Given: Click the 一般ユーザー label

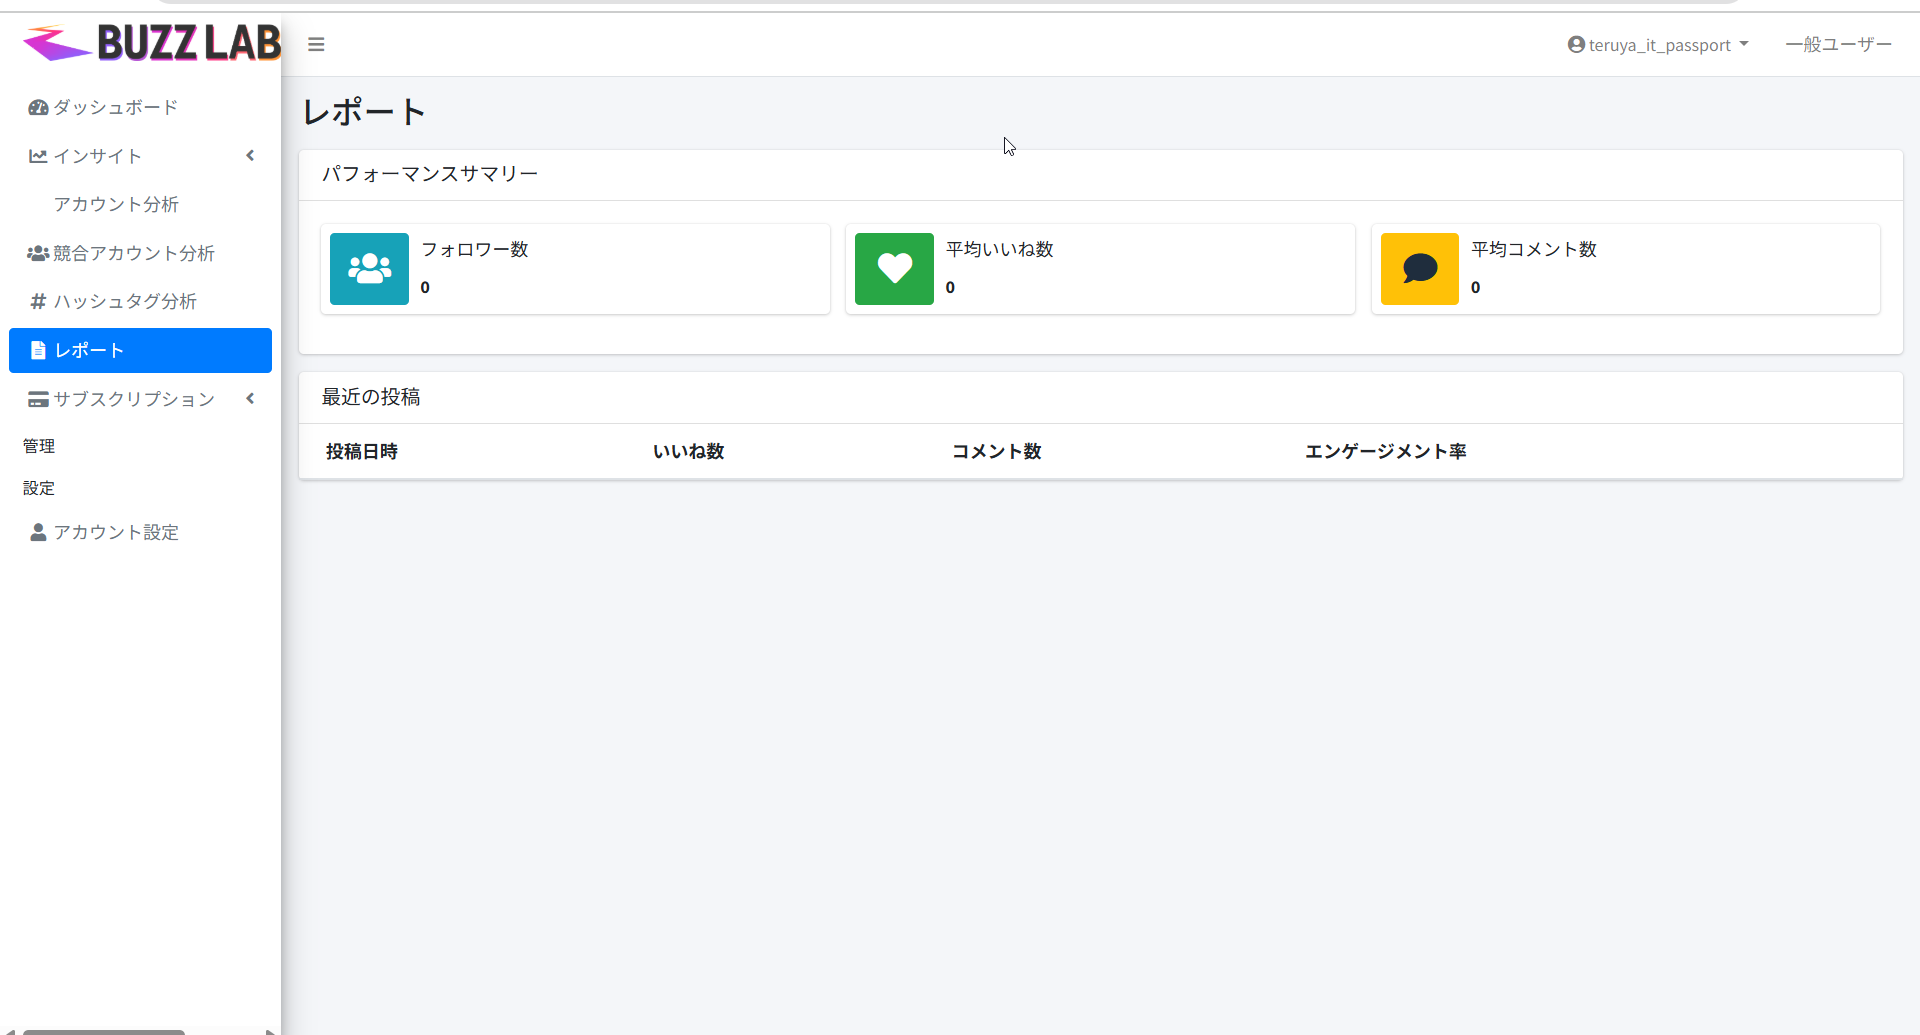Looking at the screenshot, I should [1838, 44].
